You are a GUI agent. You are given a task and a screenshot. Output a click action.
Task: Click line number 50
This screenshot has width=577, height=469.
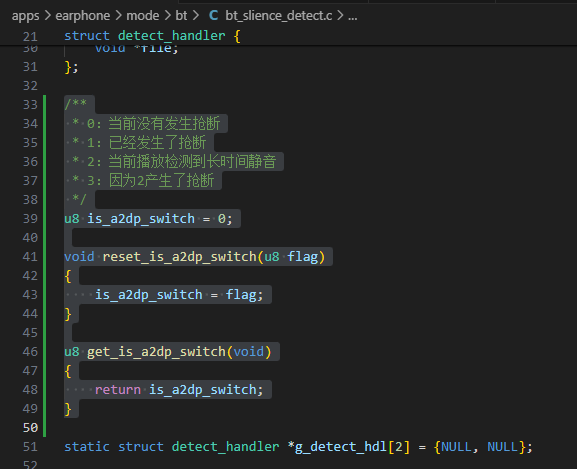(x=30, y=428)
